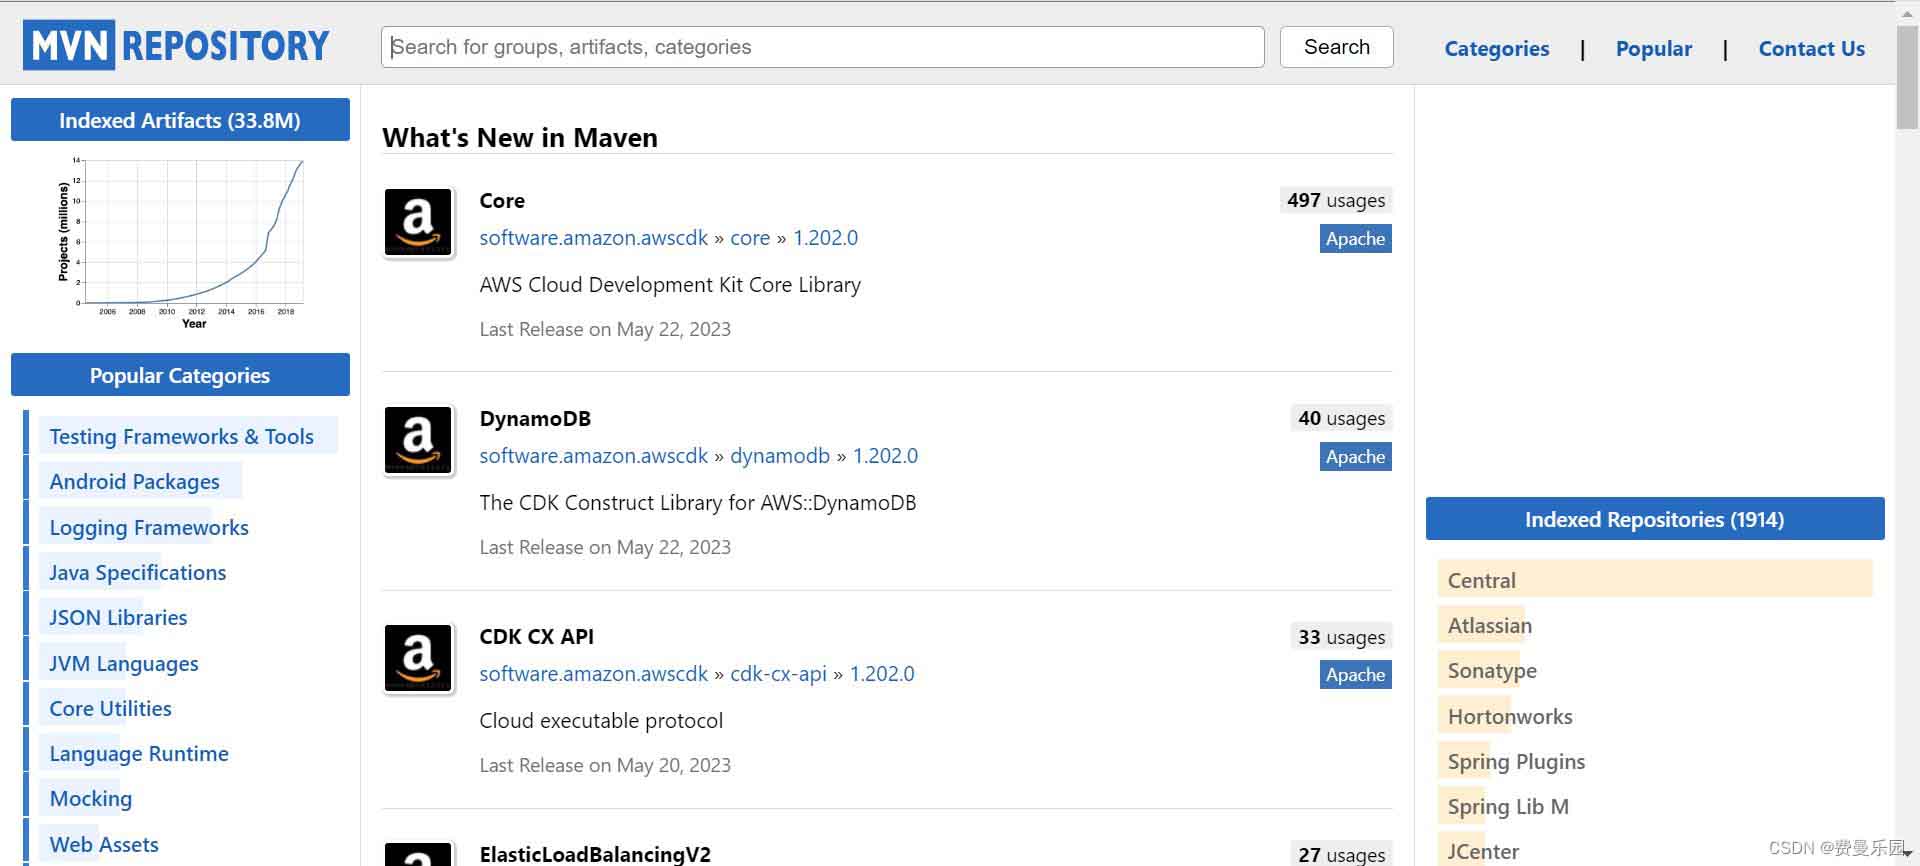Open the ElasticLoadBalancingV2 artifact title
Image resolution: width=1920 pixels, height=866 pixels.
pos(595,854)
